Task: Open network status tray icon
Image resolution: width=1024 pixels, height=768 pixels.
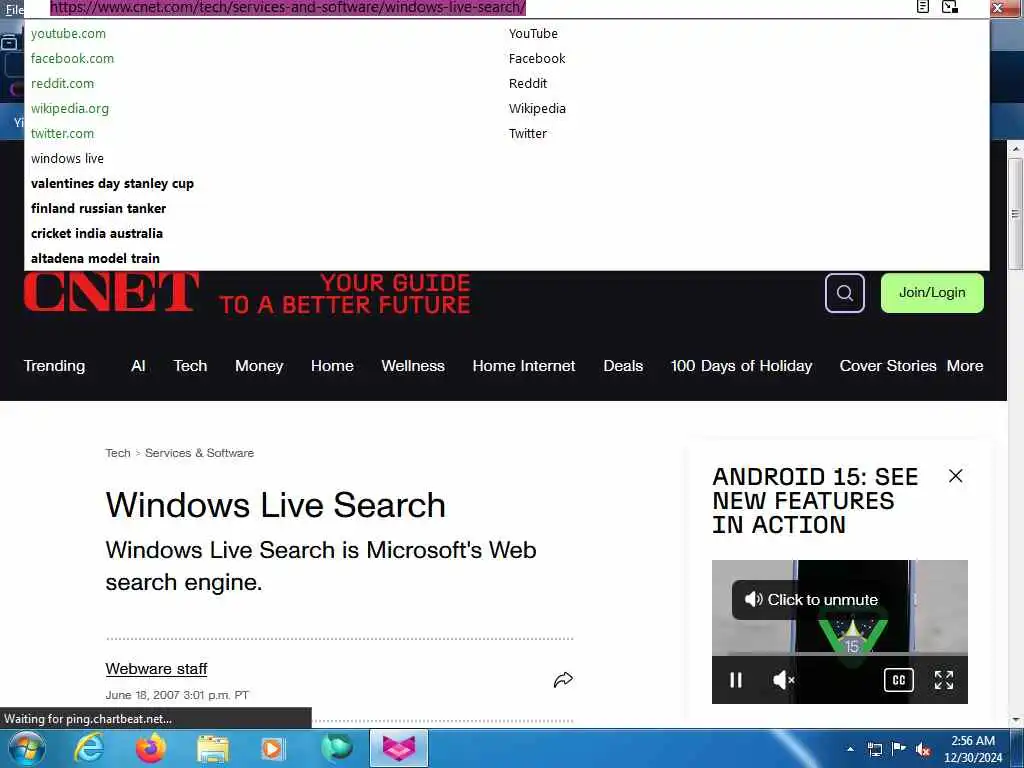Action: [x=874, y=749]
